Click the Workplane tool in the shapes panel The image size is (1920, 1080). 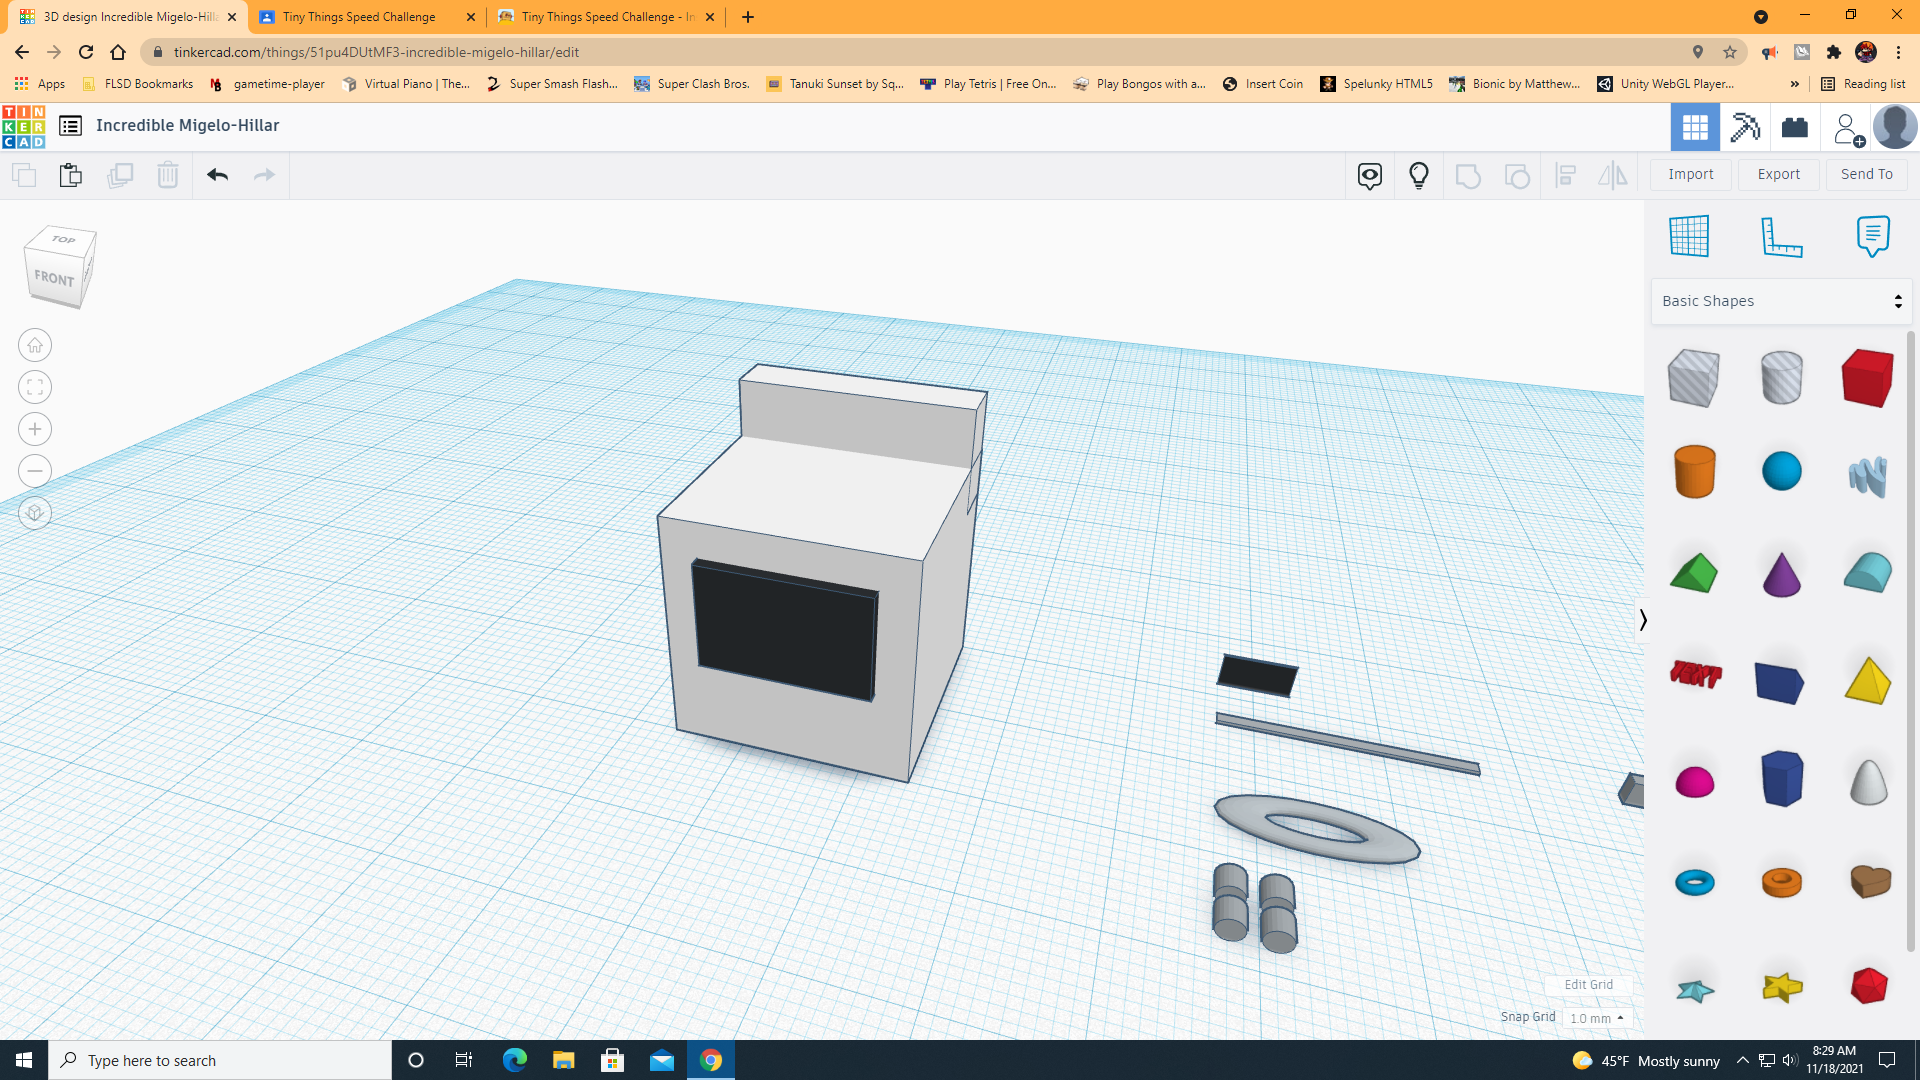(x=1689, y=236)
